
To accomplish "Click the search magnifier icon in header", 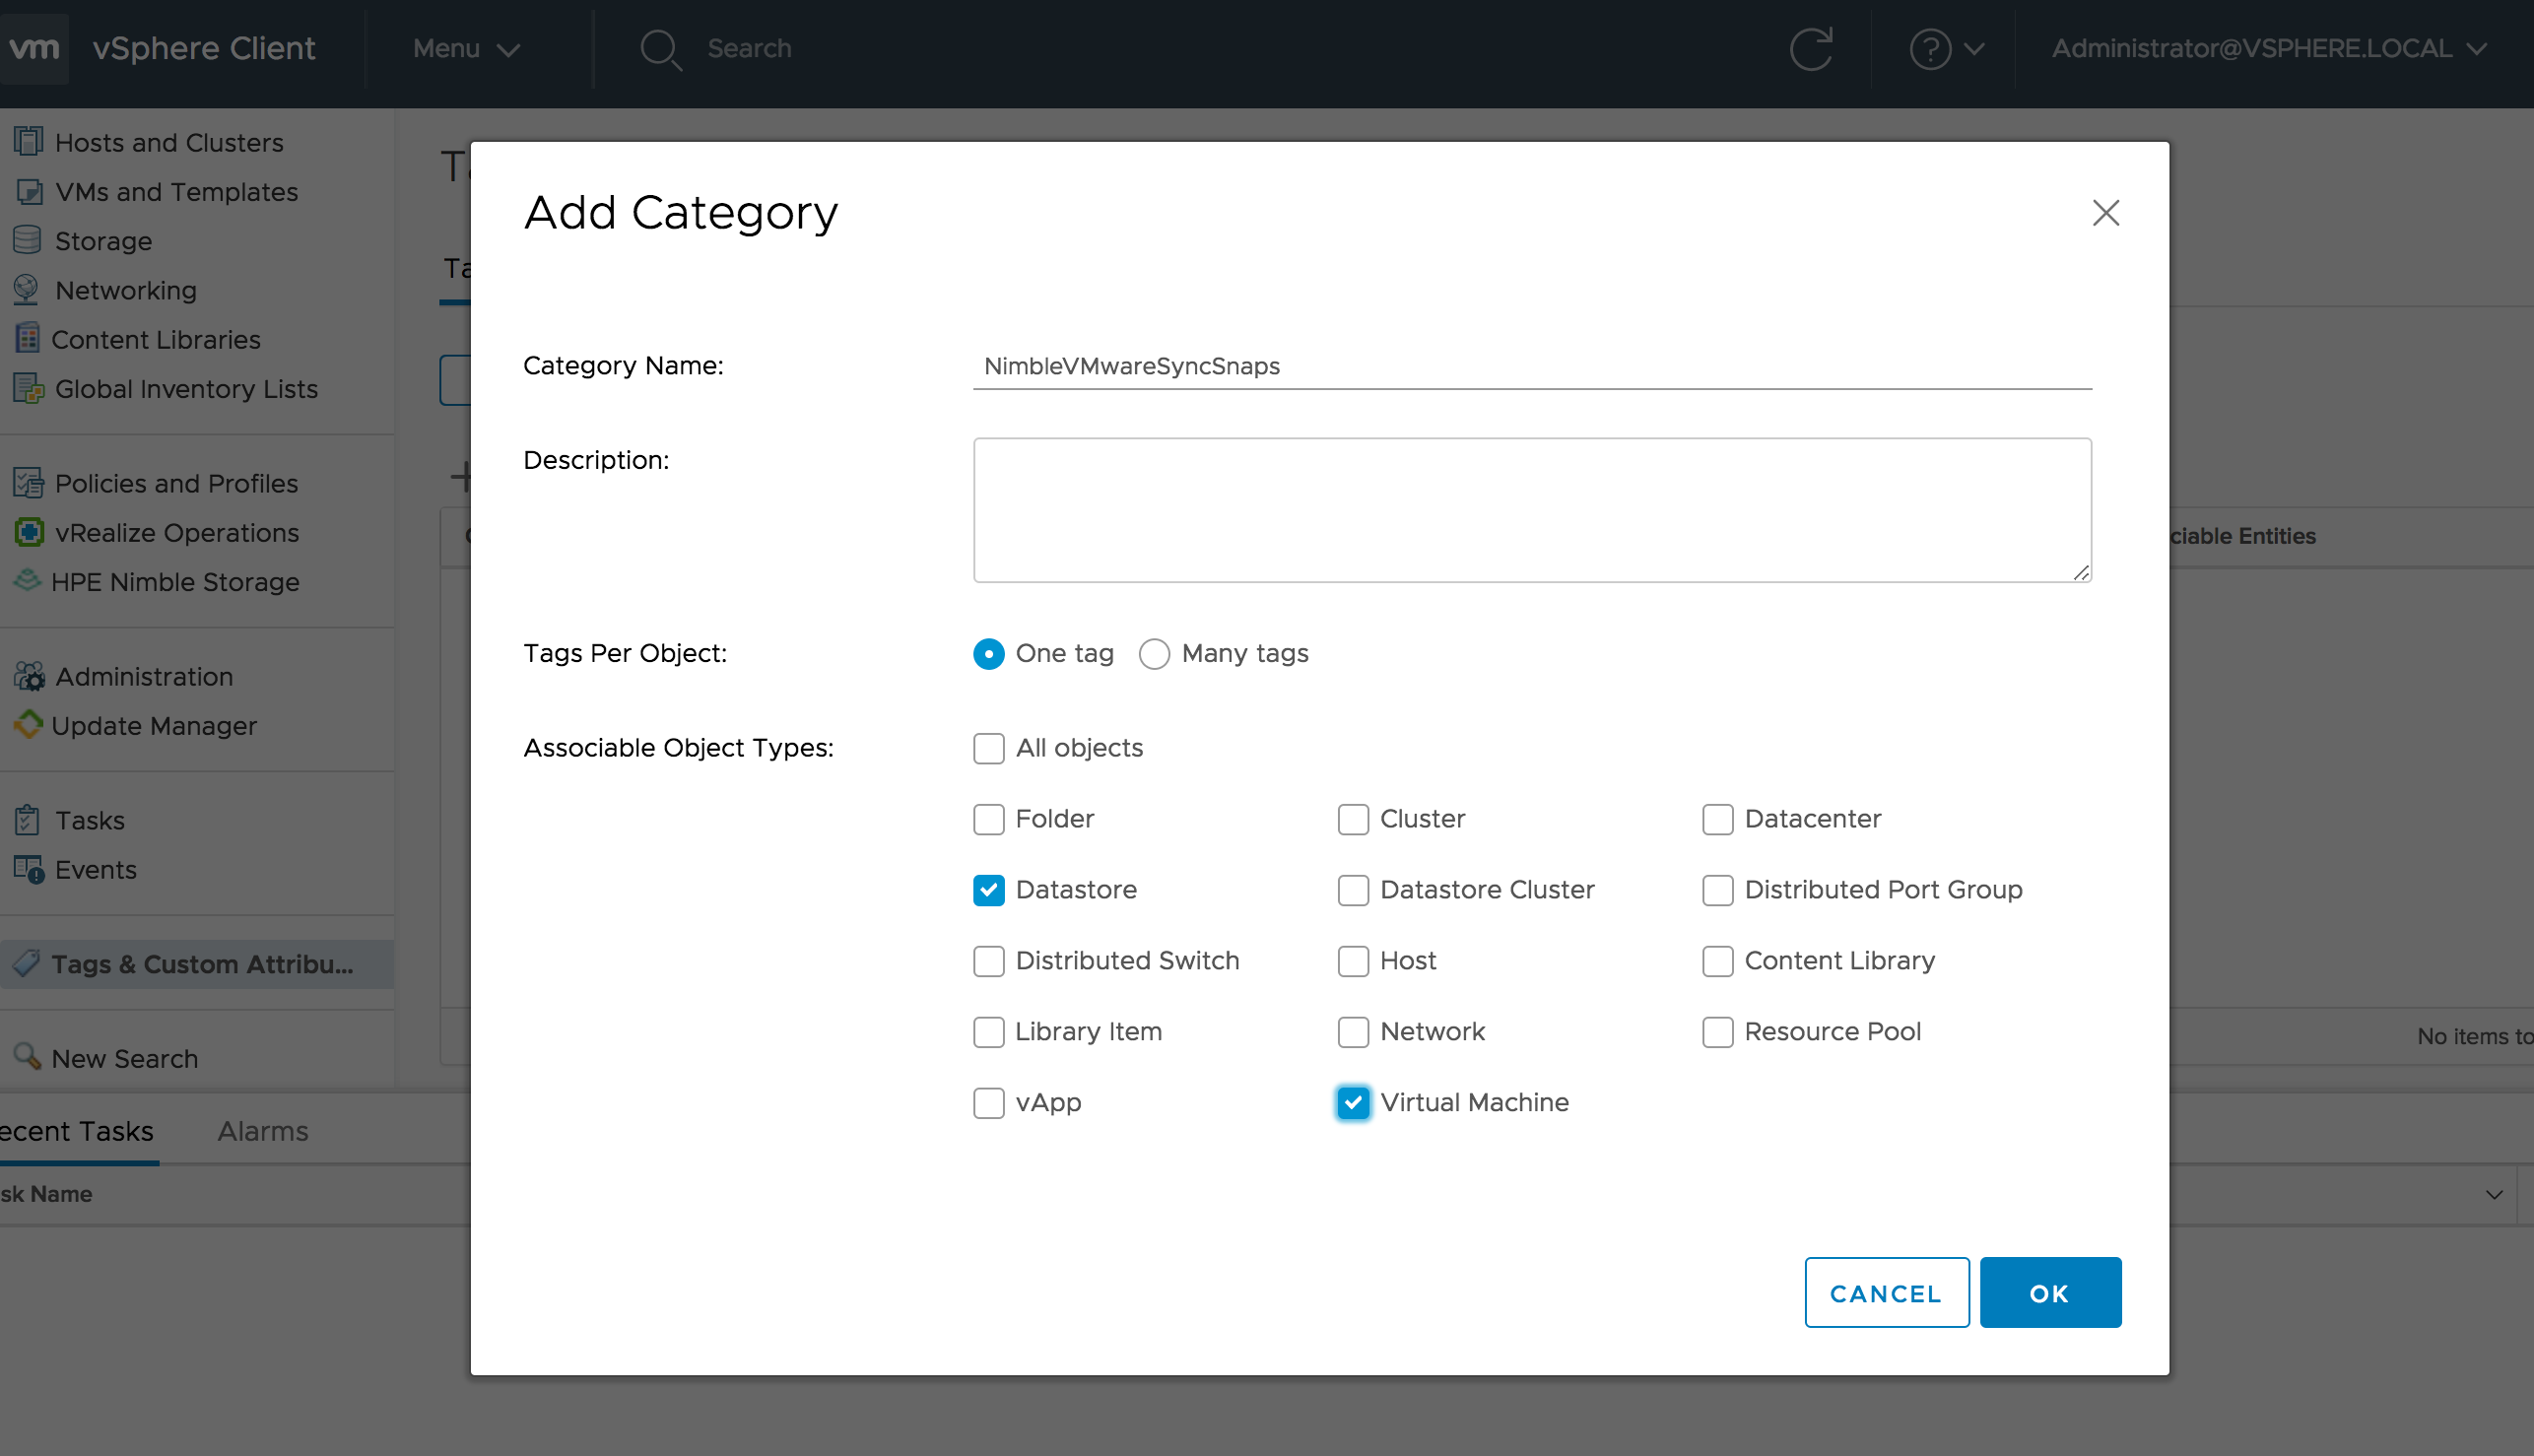I will click(x=660, y=49).
